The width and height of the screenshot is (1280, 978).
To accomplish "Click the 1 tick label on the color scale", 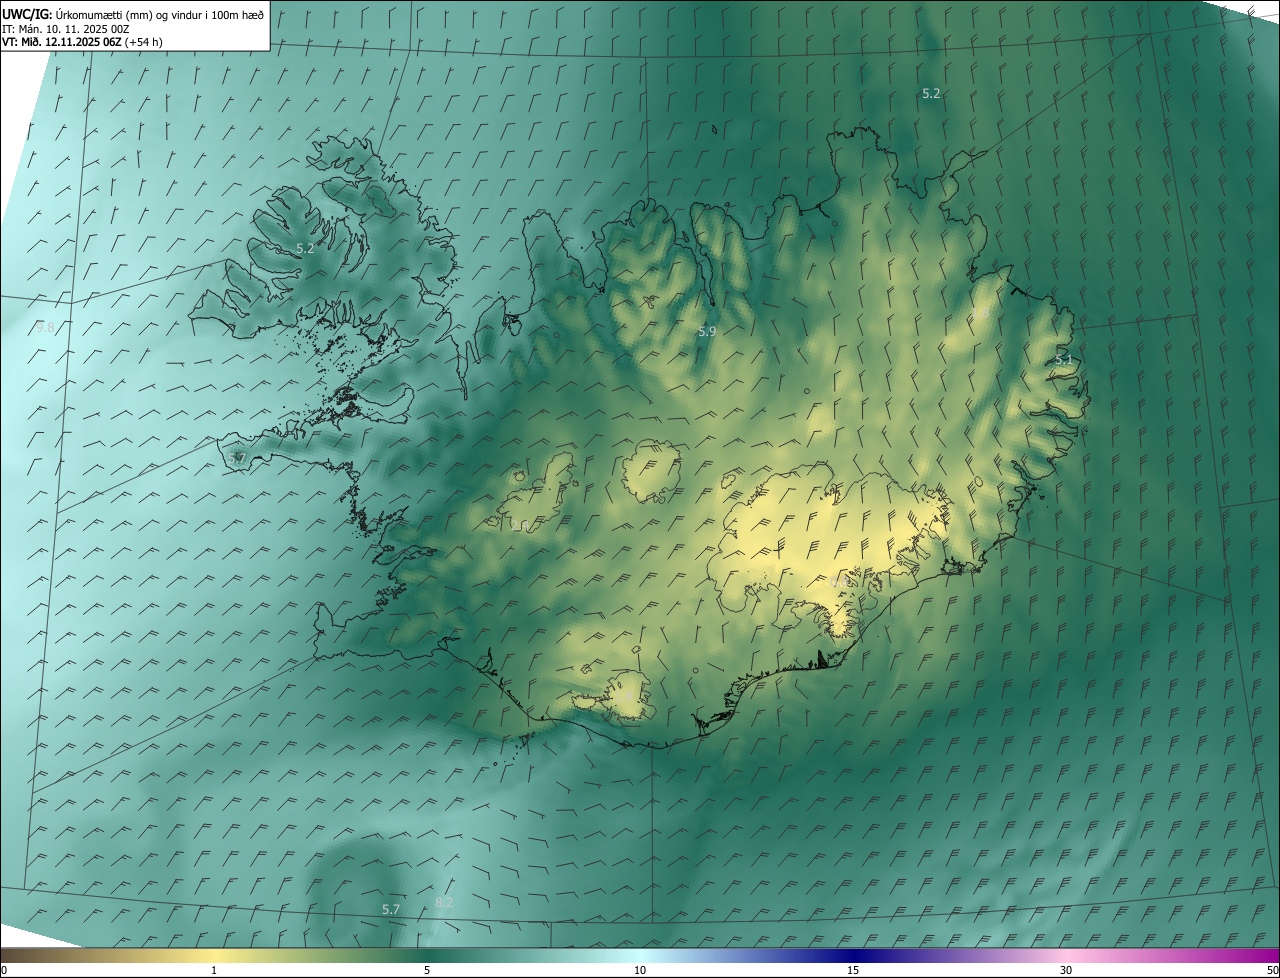I will coord(214,970).
